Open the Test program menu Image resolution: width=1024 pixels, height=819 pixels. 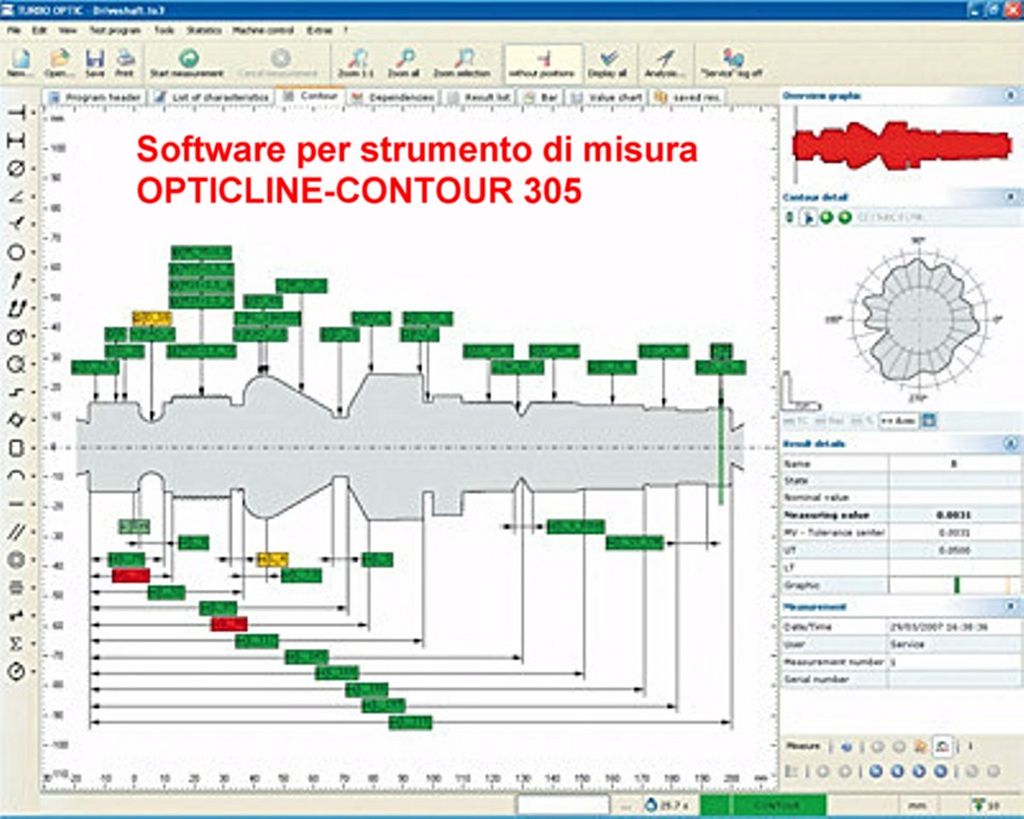pos(115,30)
